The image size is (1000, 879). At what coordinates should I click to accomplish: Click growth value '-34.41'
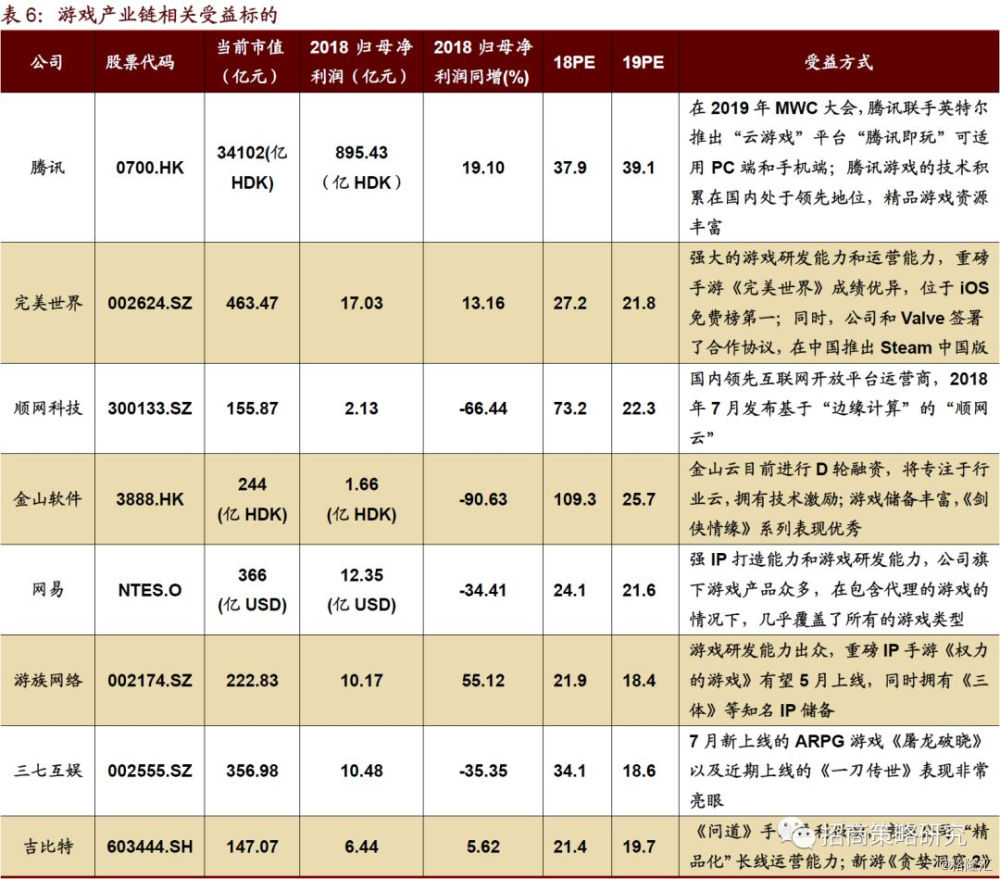pos(483,590)
